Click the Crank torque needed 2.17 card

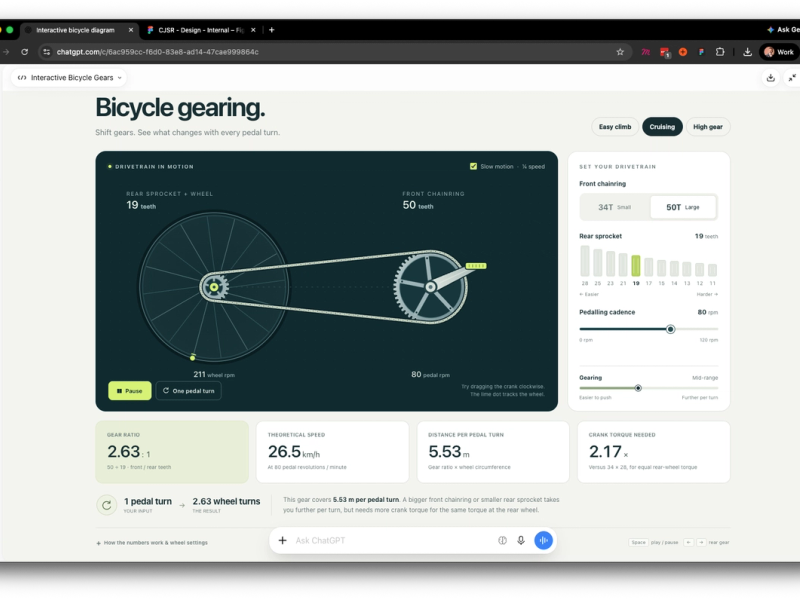654,452
